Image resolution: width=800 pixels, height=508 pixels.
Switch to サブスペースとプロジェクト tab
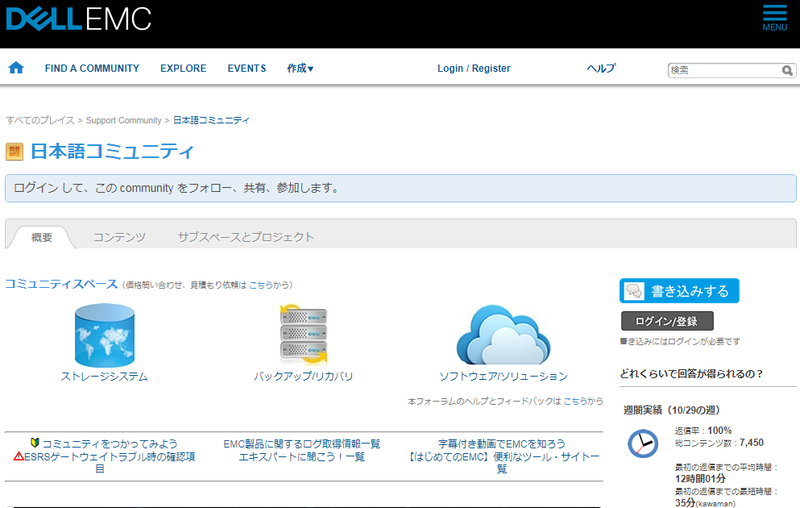click(246, 237)
